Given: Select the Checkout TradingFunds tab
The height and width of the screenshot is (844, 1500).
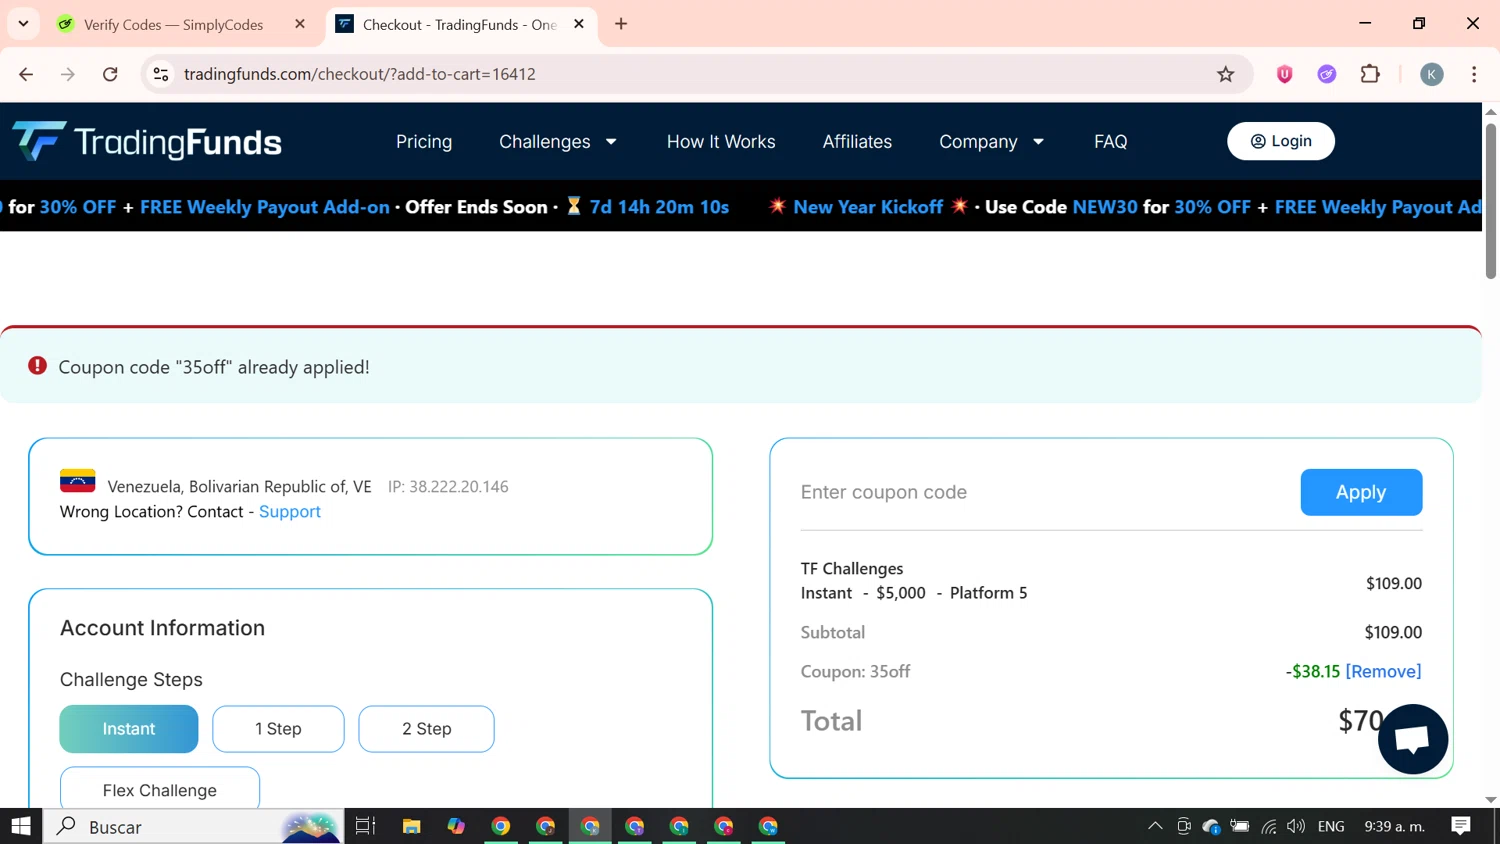Looking at the screenshot, I should click(x=459, y=24).
